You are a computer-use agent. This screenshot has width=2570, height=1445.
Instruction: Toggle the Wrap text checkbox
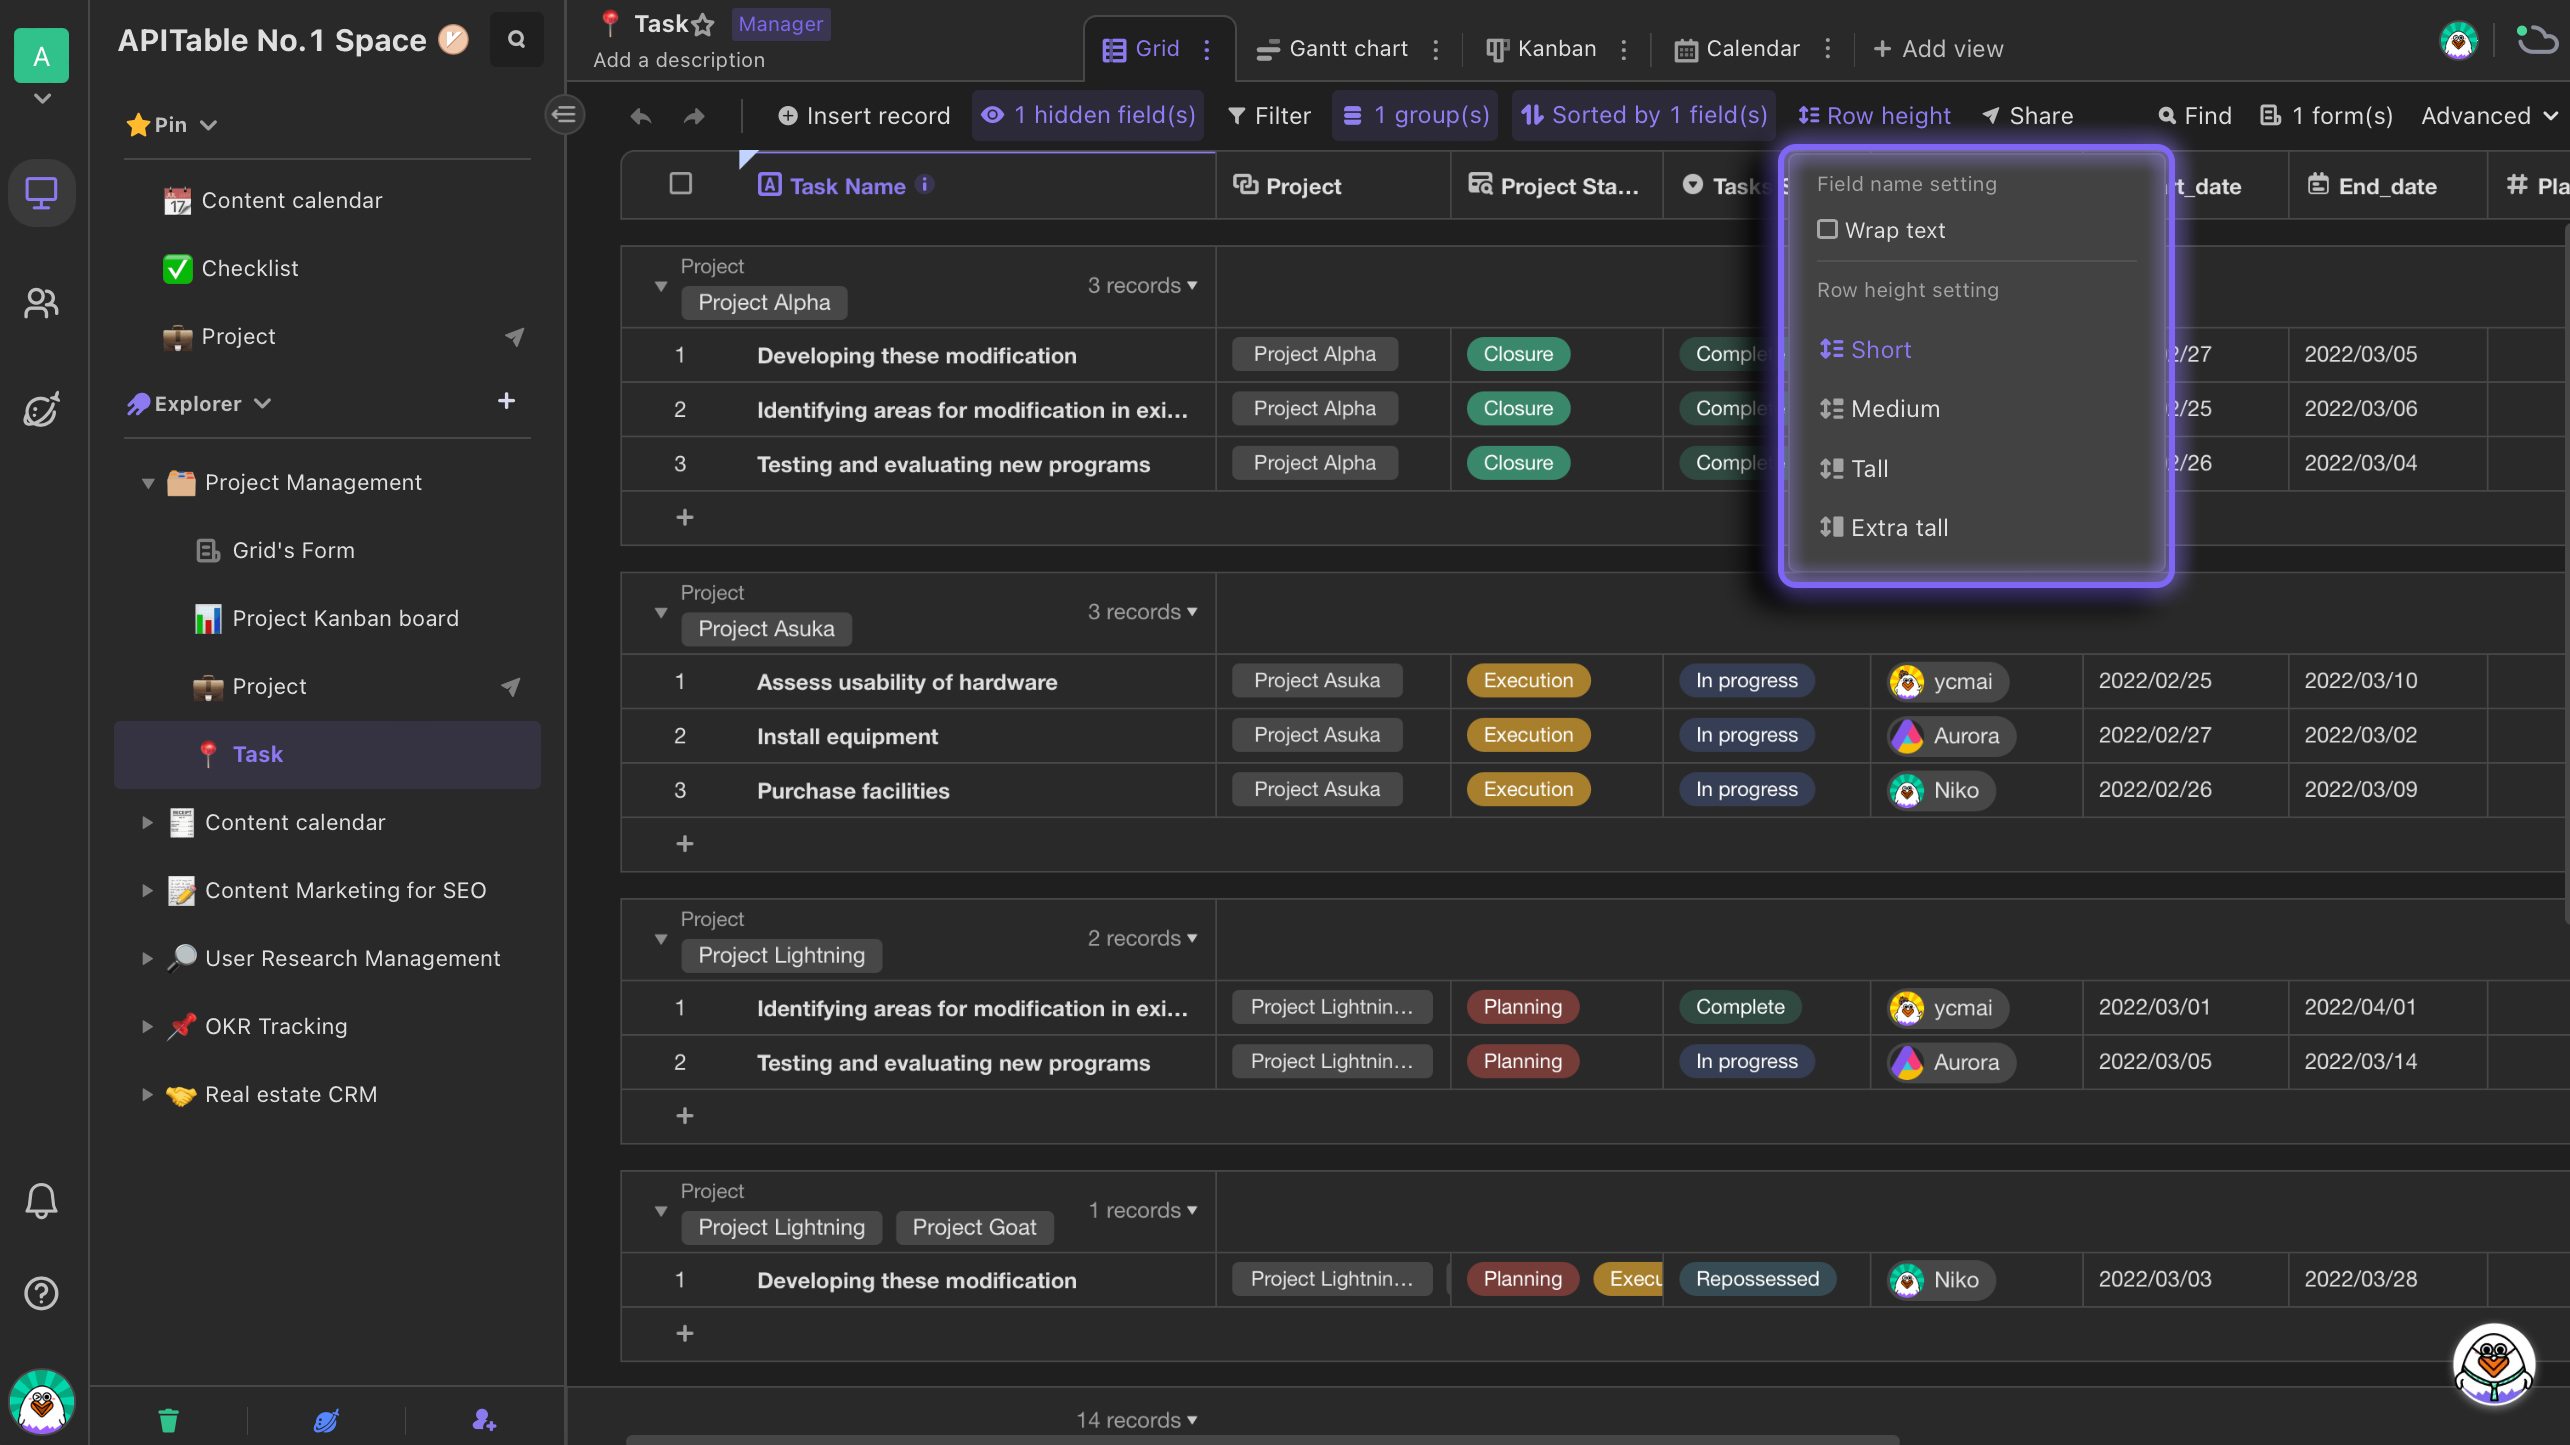(1827, 229)
